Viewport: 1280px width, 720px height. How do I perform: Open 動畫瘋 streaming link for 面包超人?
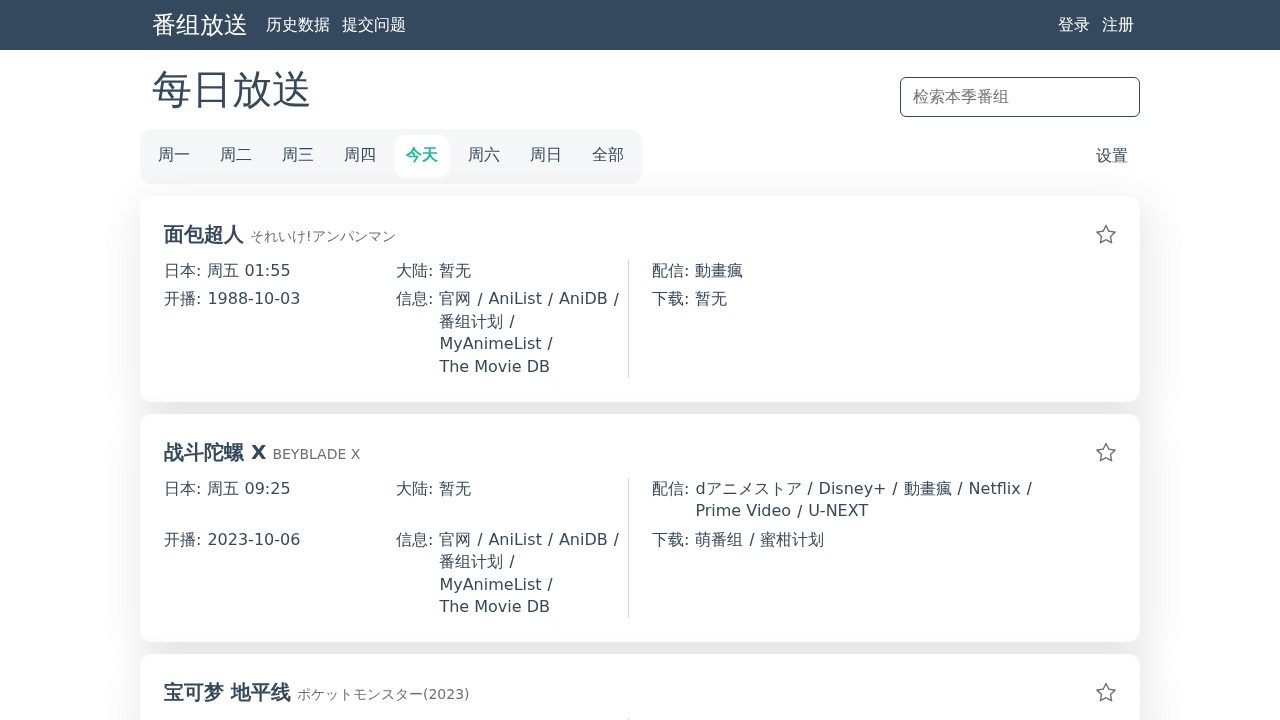point(719,271)
